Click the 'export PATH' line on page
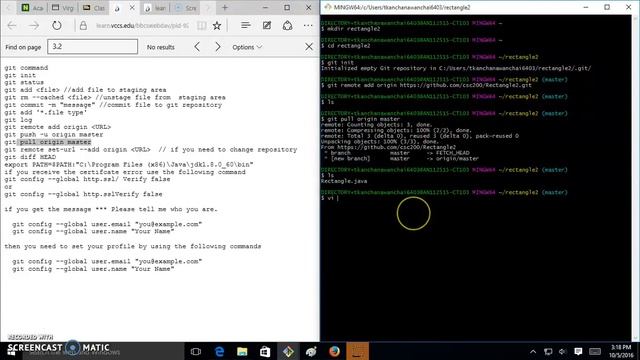 (x=129, y=164)
